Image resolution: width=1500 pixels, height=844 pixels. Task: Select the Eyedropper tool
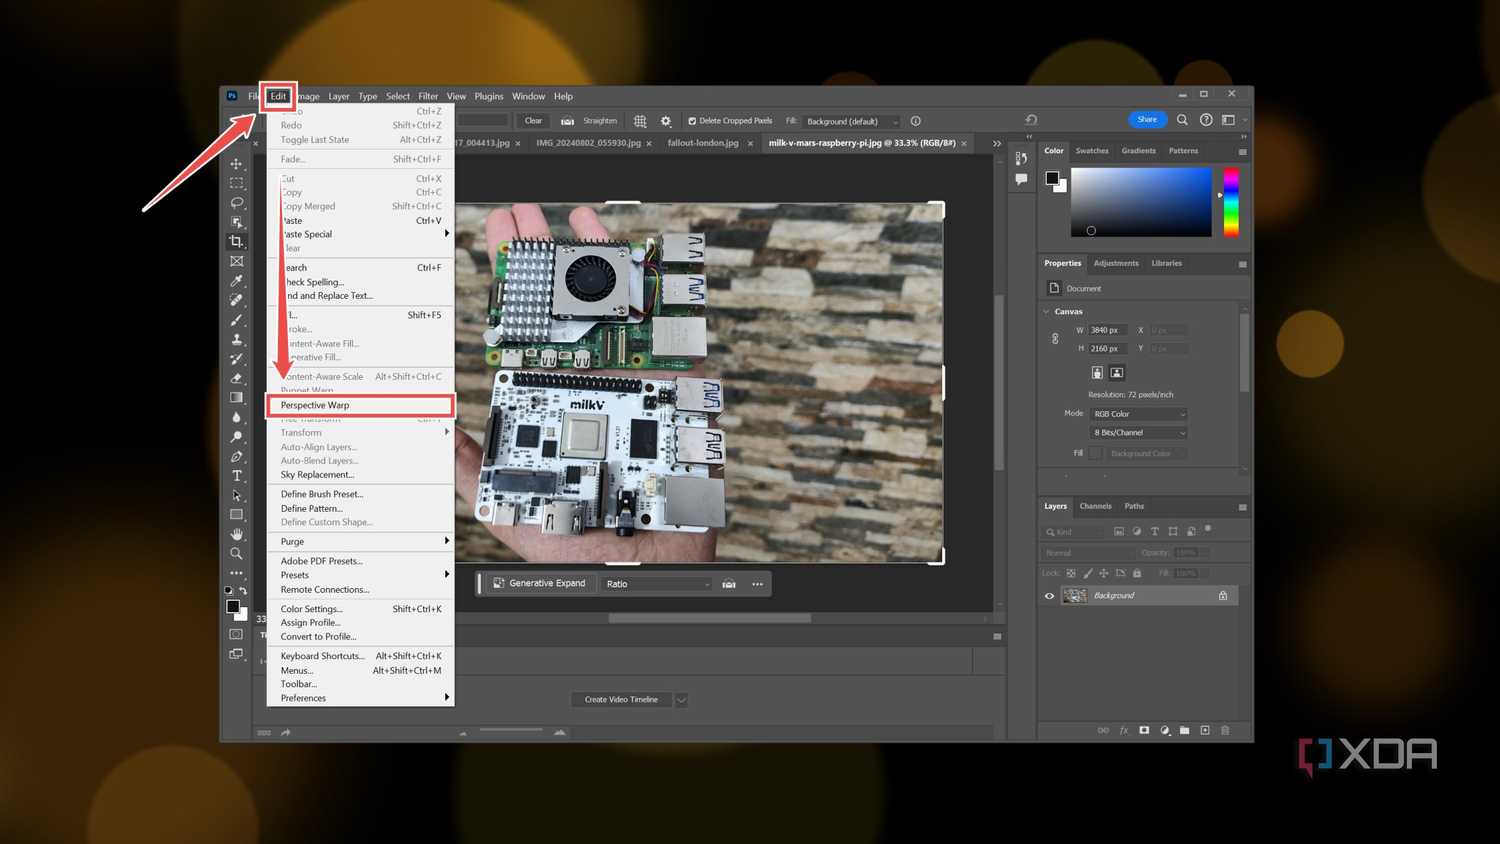point(236,281)
